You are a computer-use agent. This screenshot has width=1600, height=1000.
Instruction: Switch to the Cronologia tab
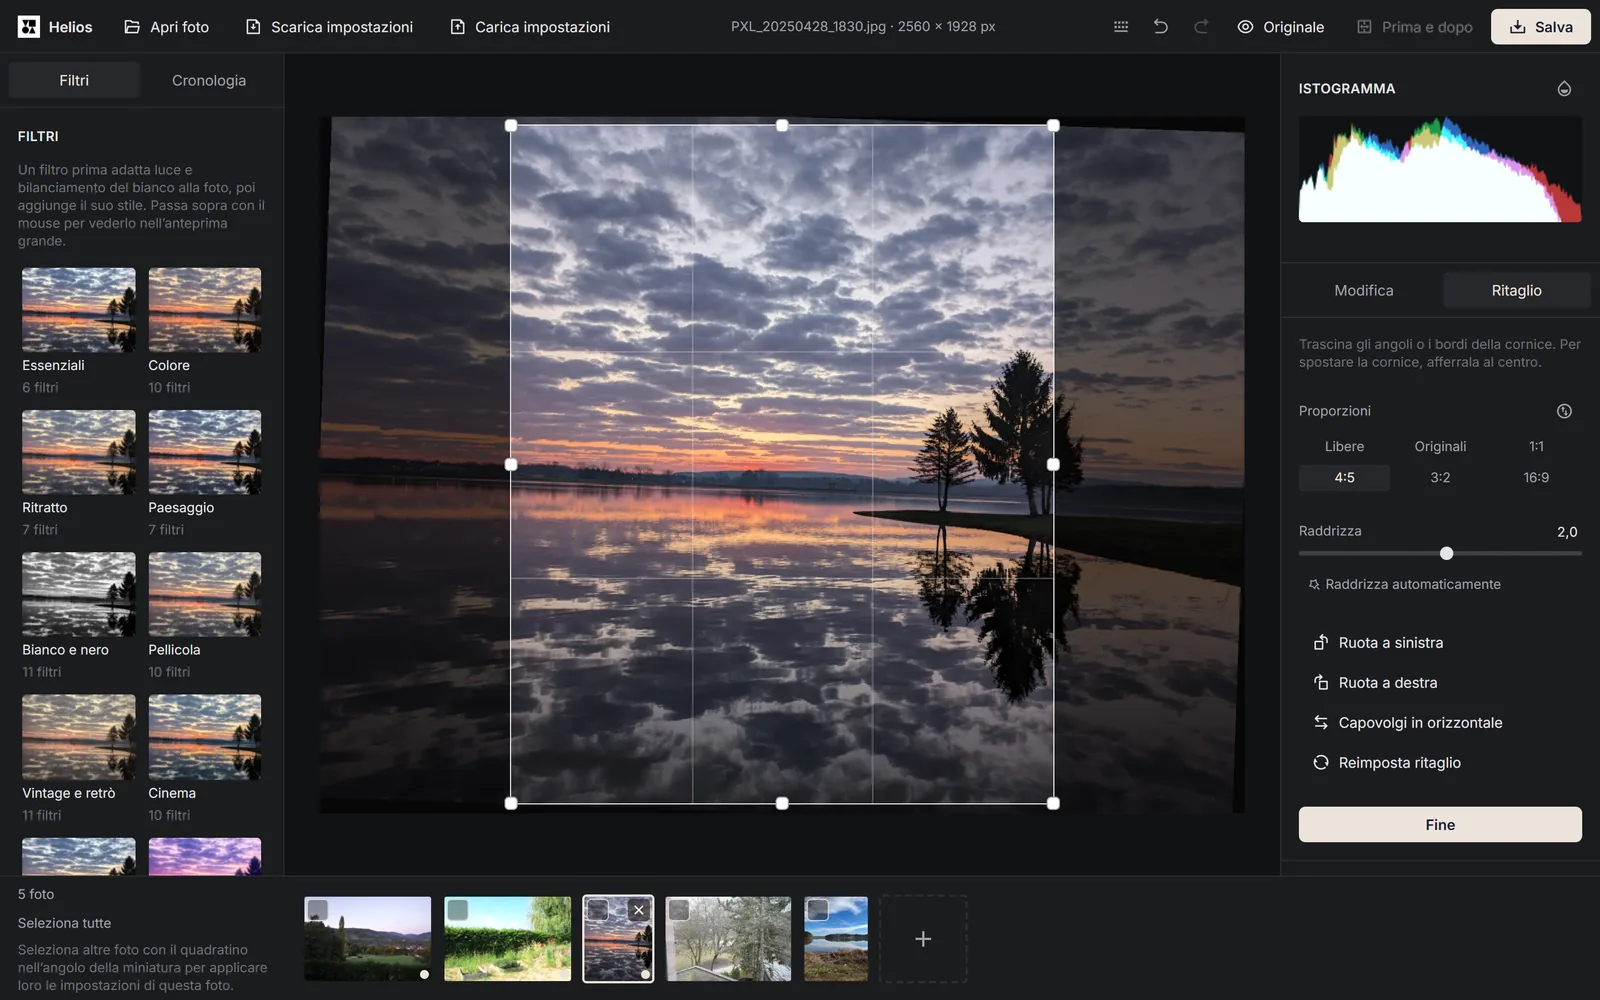(x=209, y=80)
